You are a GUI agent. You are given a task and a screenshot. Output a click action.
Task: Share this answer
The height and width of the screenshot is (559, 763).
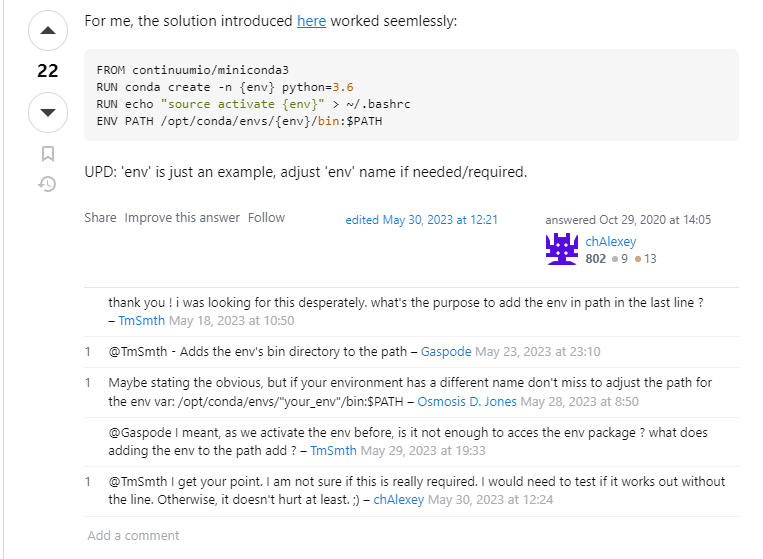point(100,218)
